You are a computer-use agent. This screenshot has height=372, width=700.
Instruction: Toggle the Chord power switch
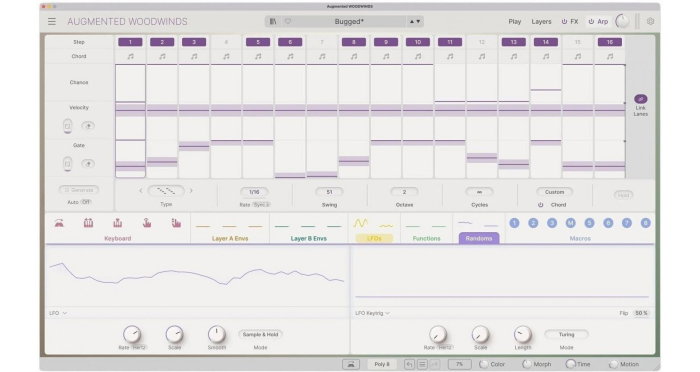coord(541,205)
